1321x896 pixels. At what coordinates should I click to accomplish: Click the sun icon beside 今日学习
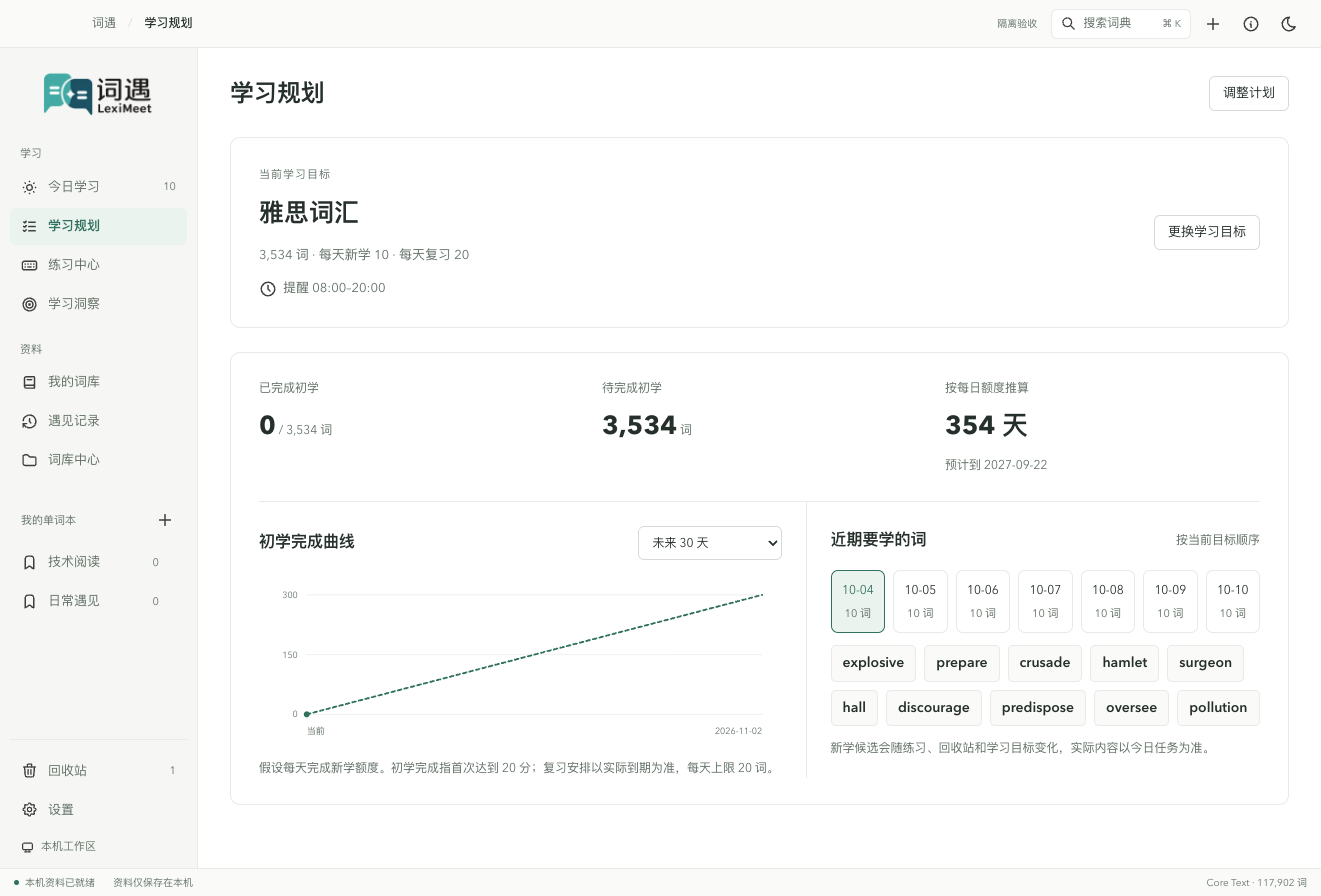[x=29, y=187]
